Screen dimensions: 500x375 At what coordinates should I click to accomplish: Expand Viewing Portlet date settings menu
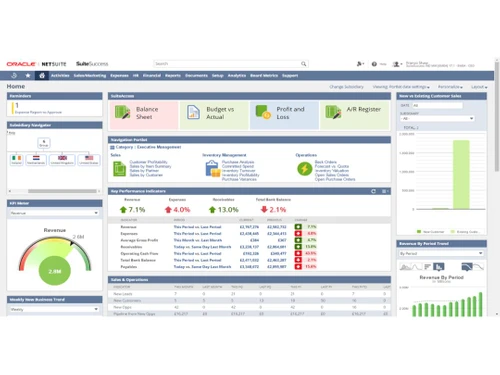[x=401, y=87]
